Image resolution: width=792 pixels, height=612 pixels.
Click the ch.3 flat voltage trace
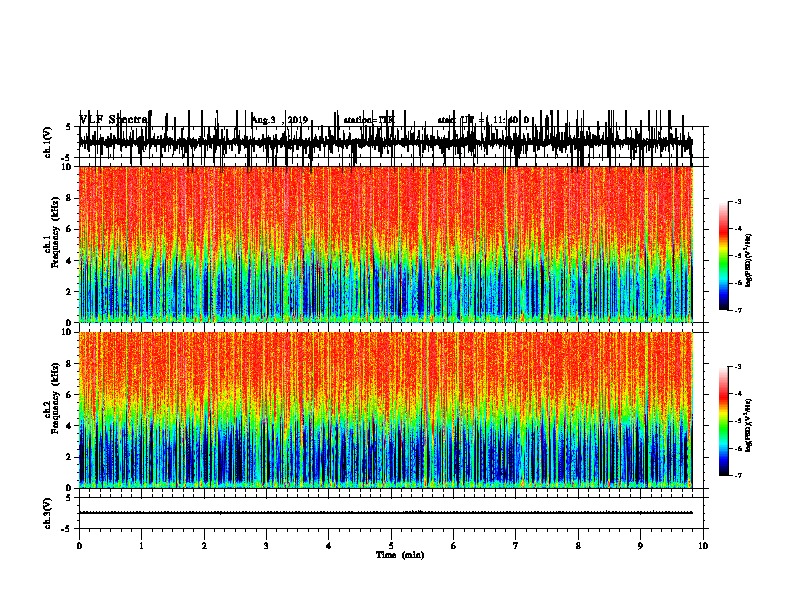(x=386, y=513)
